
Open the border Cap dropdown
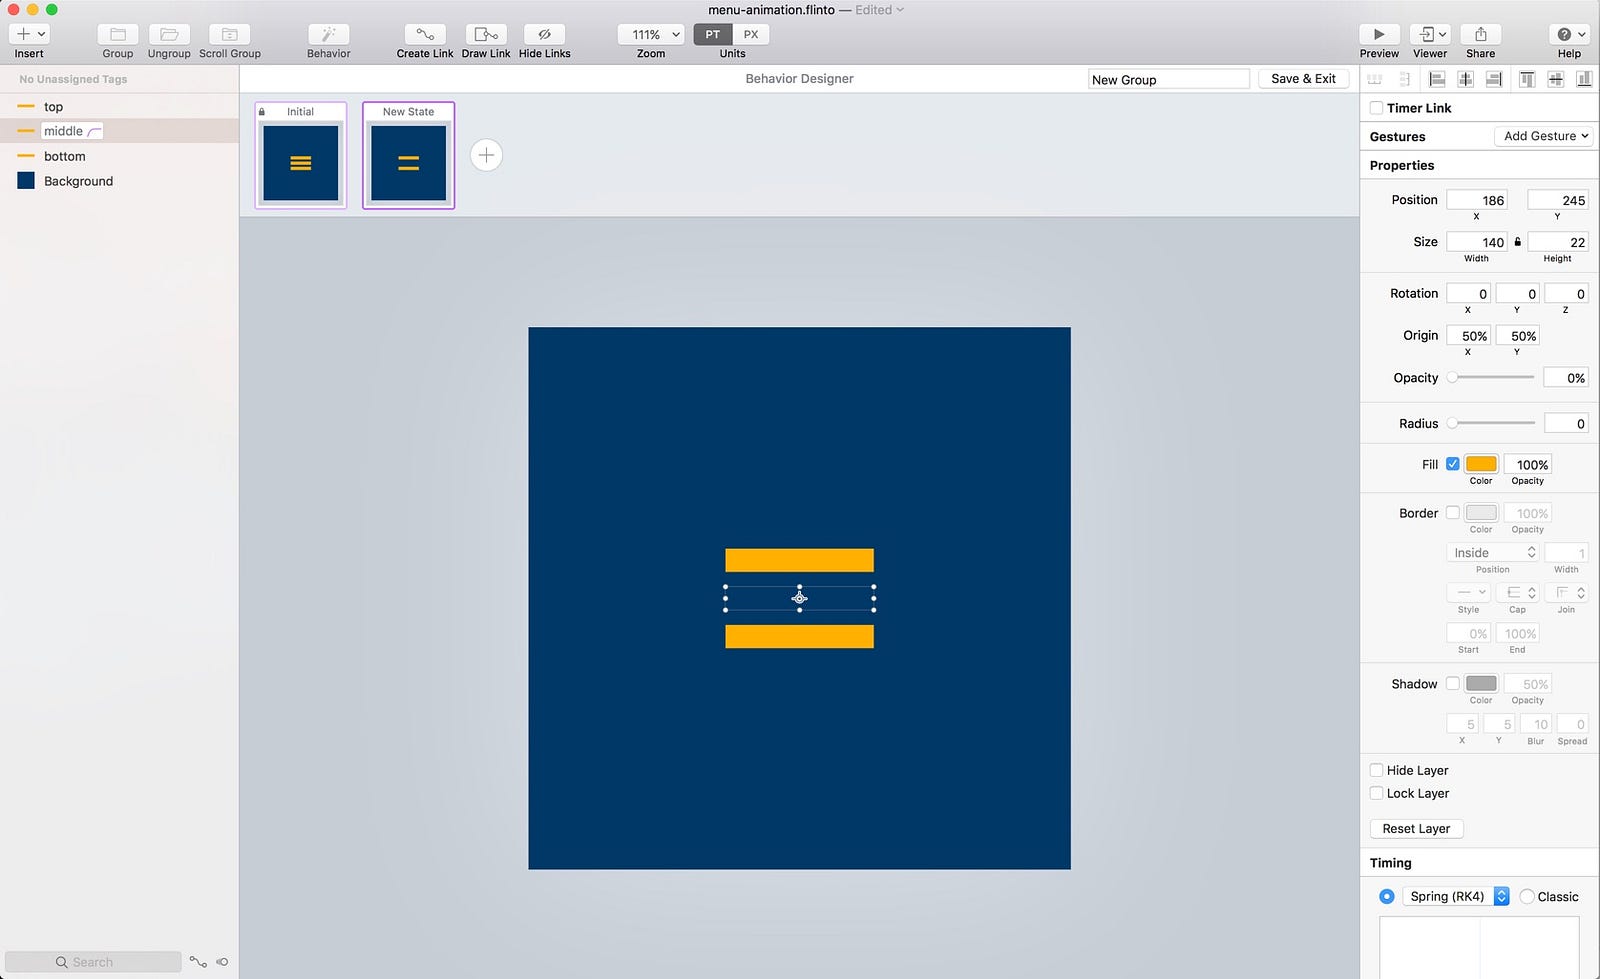1518,593
